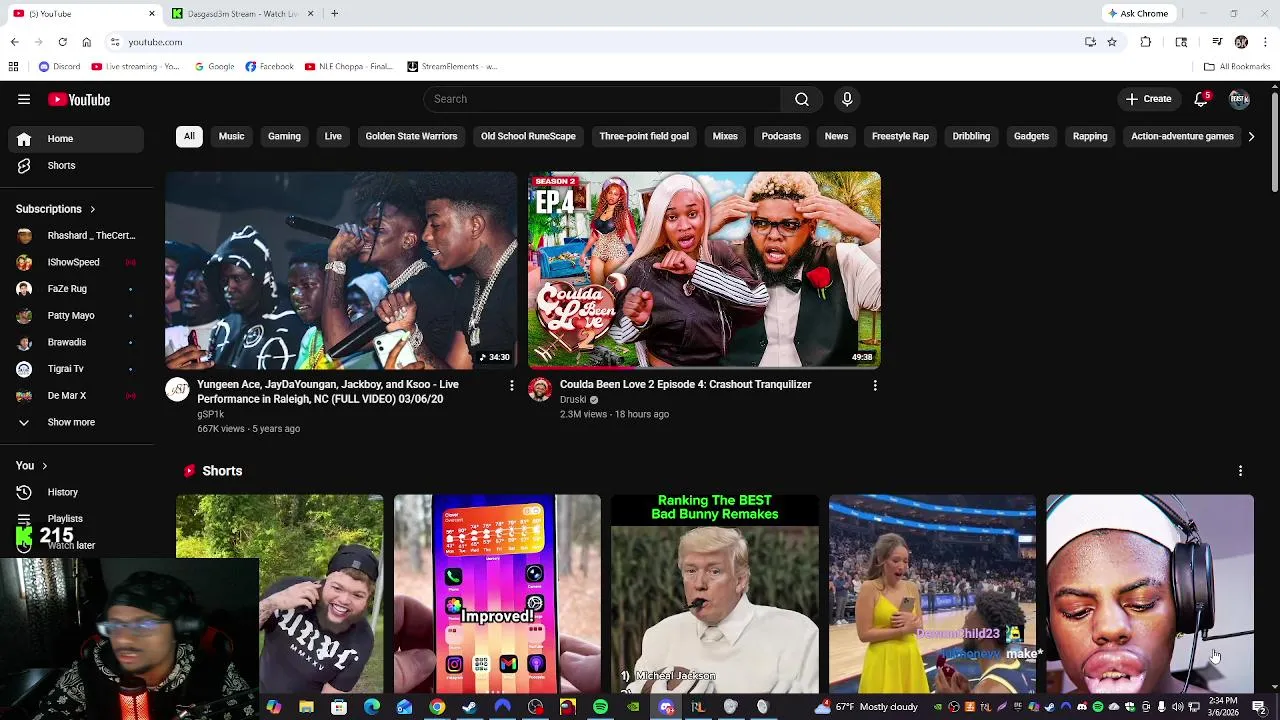Select the Golden State Warriors chip

click(411, 136)
